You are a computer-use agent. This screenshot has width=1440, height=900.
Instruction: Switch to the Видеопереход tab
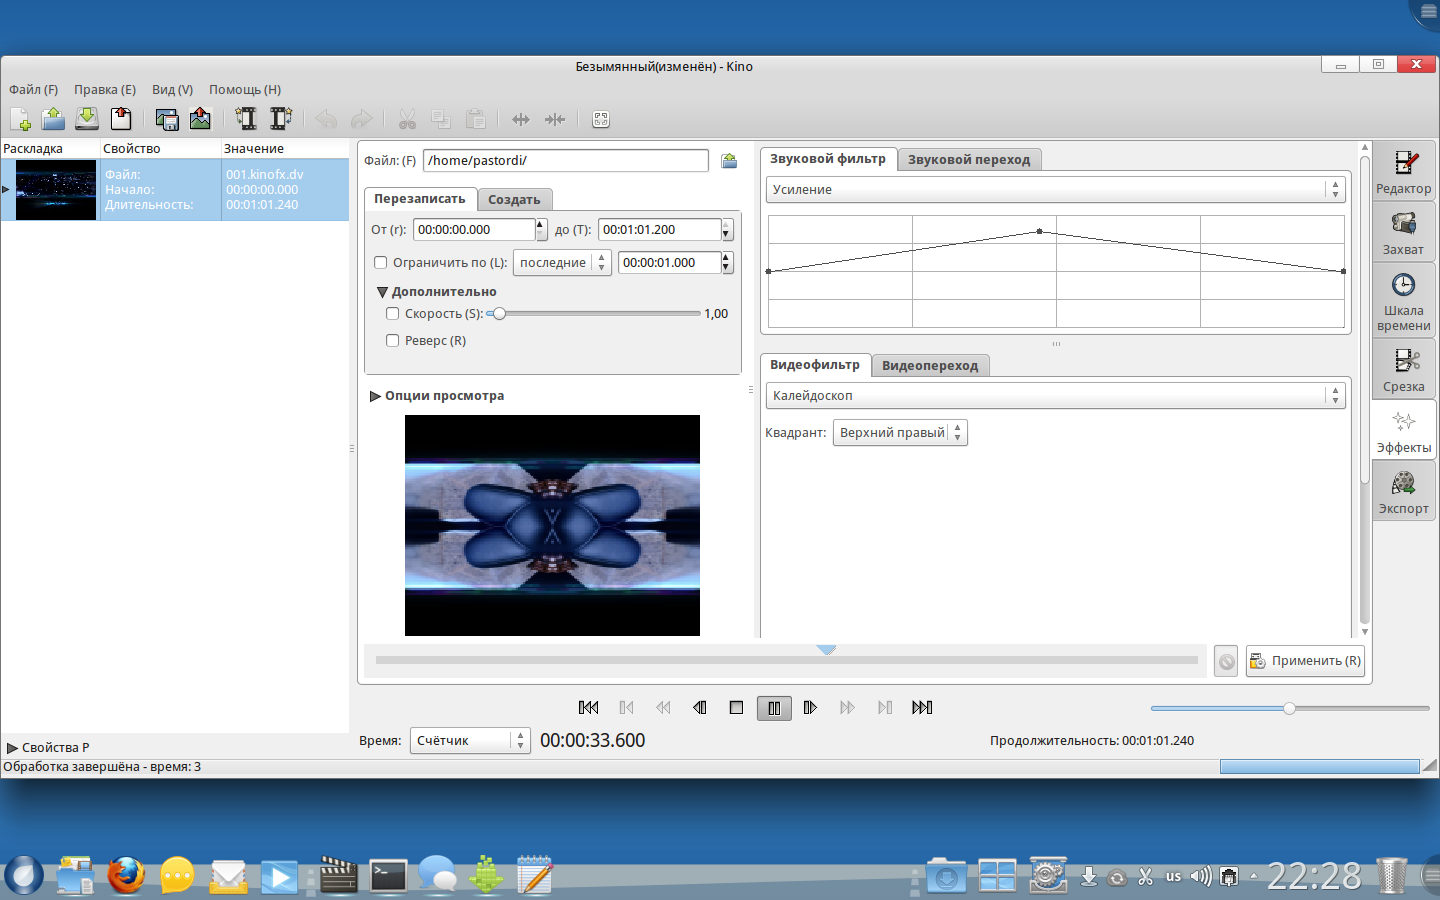pyautogui.click(x=929, y=366)
